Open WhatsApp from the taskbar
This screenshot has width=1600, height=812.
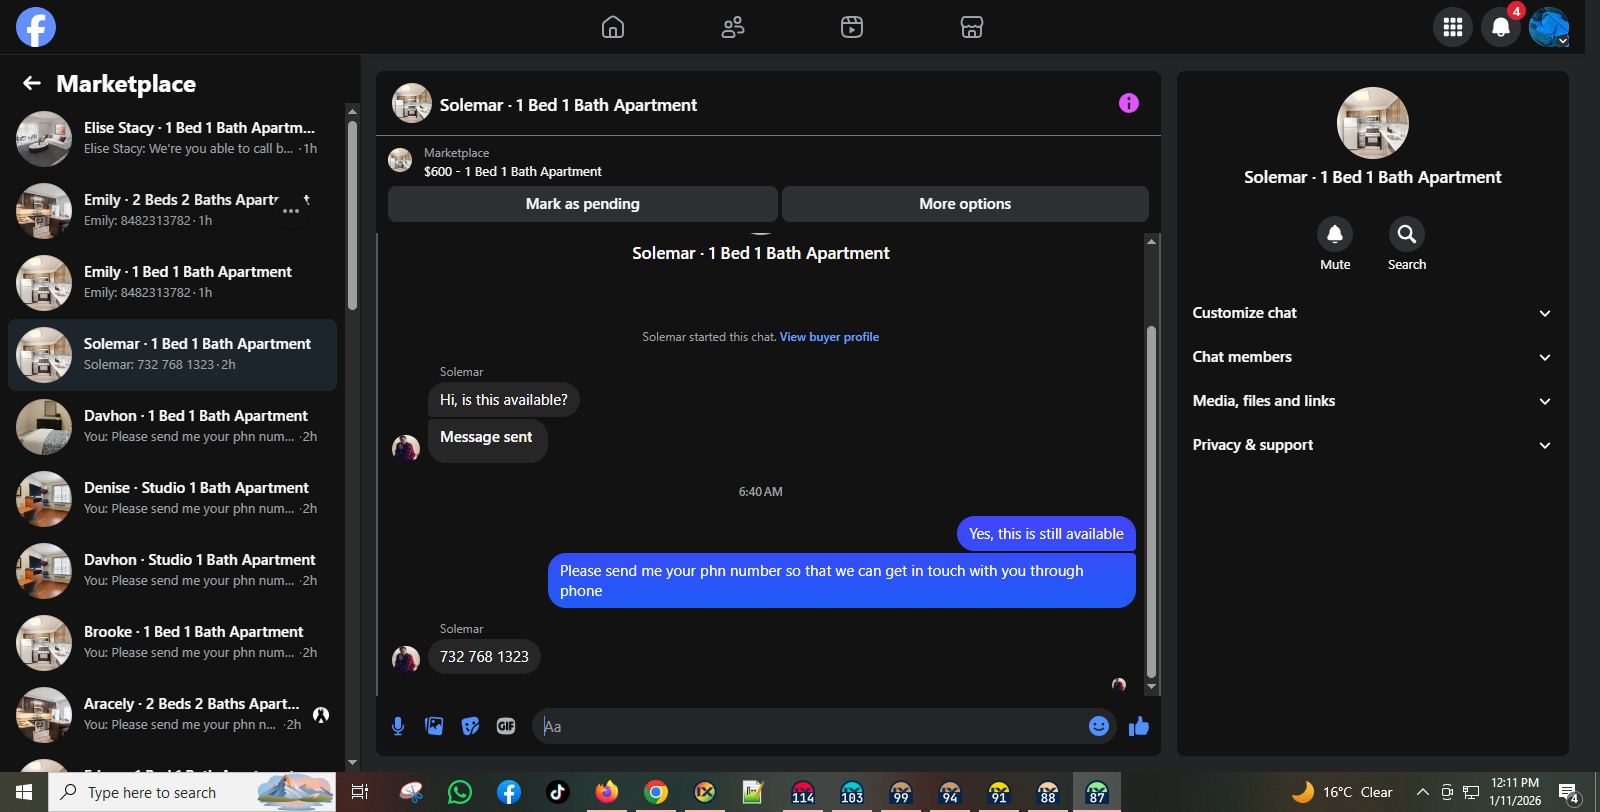[x=460, y=792]
